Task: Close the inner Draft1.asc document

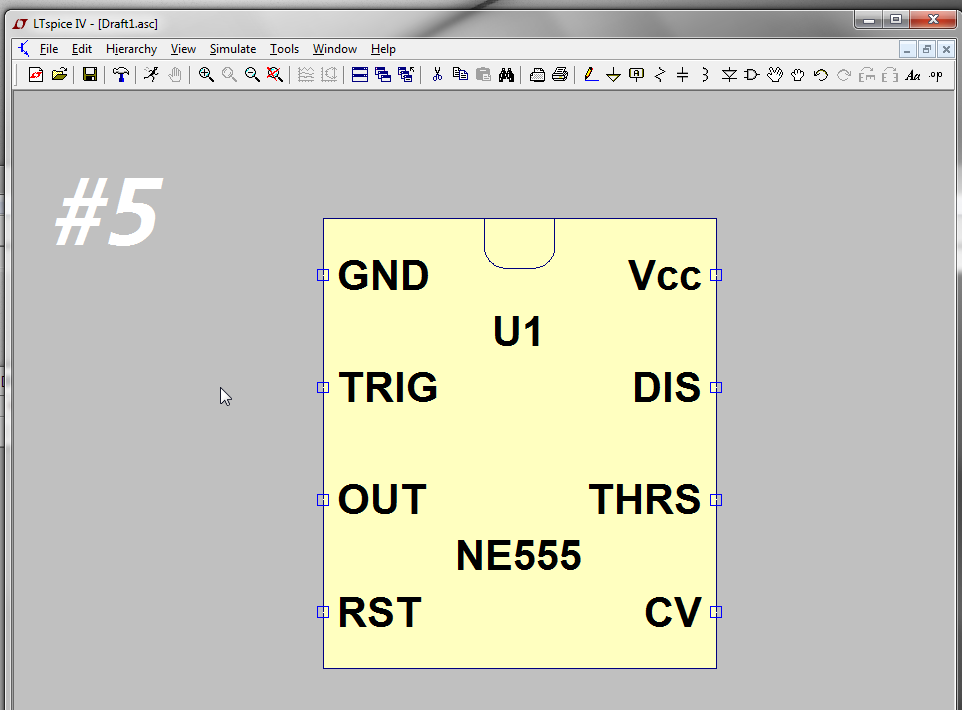Action: point(946,49)
